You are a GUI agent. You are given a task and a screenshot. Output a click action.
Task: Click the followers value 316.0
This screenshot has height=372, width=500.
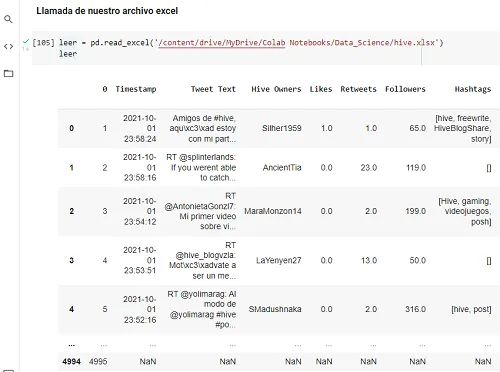[x=416, y=309]
